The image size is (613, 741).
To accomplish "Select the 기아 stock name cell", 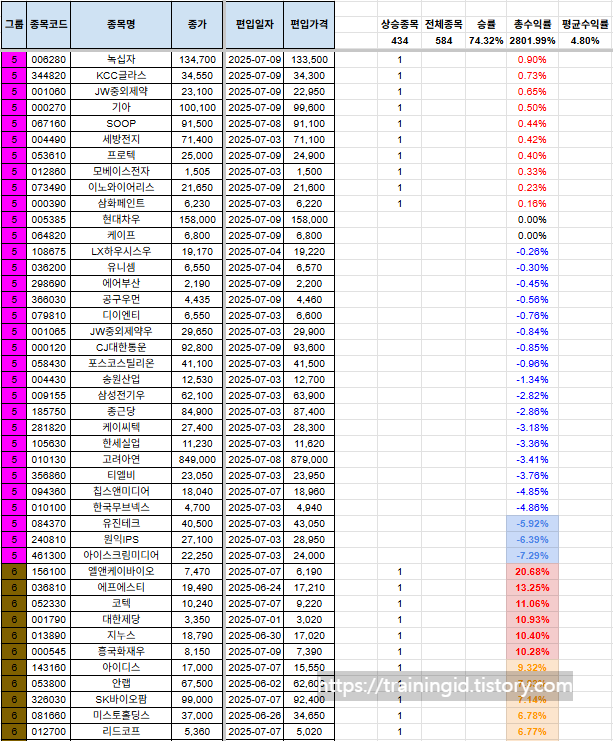I will click(121, 108).
